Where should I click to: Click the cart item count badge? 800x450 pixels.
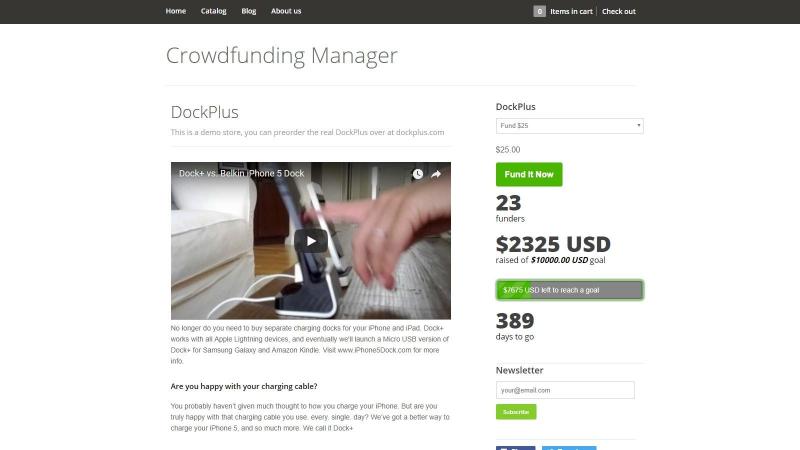(539, 11)
